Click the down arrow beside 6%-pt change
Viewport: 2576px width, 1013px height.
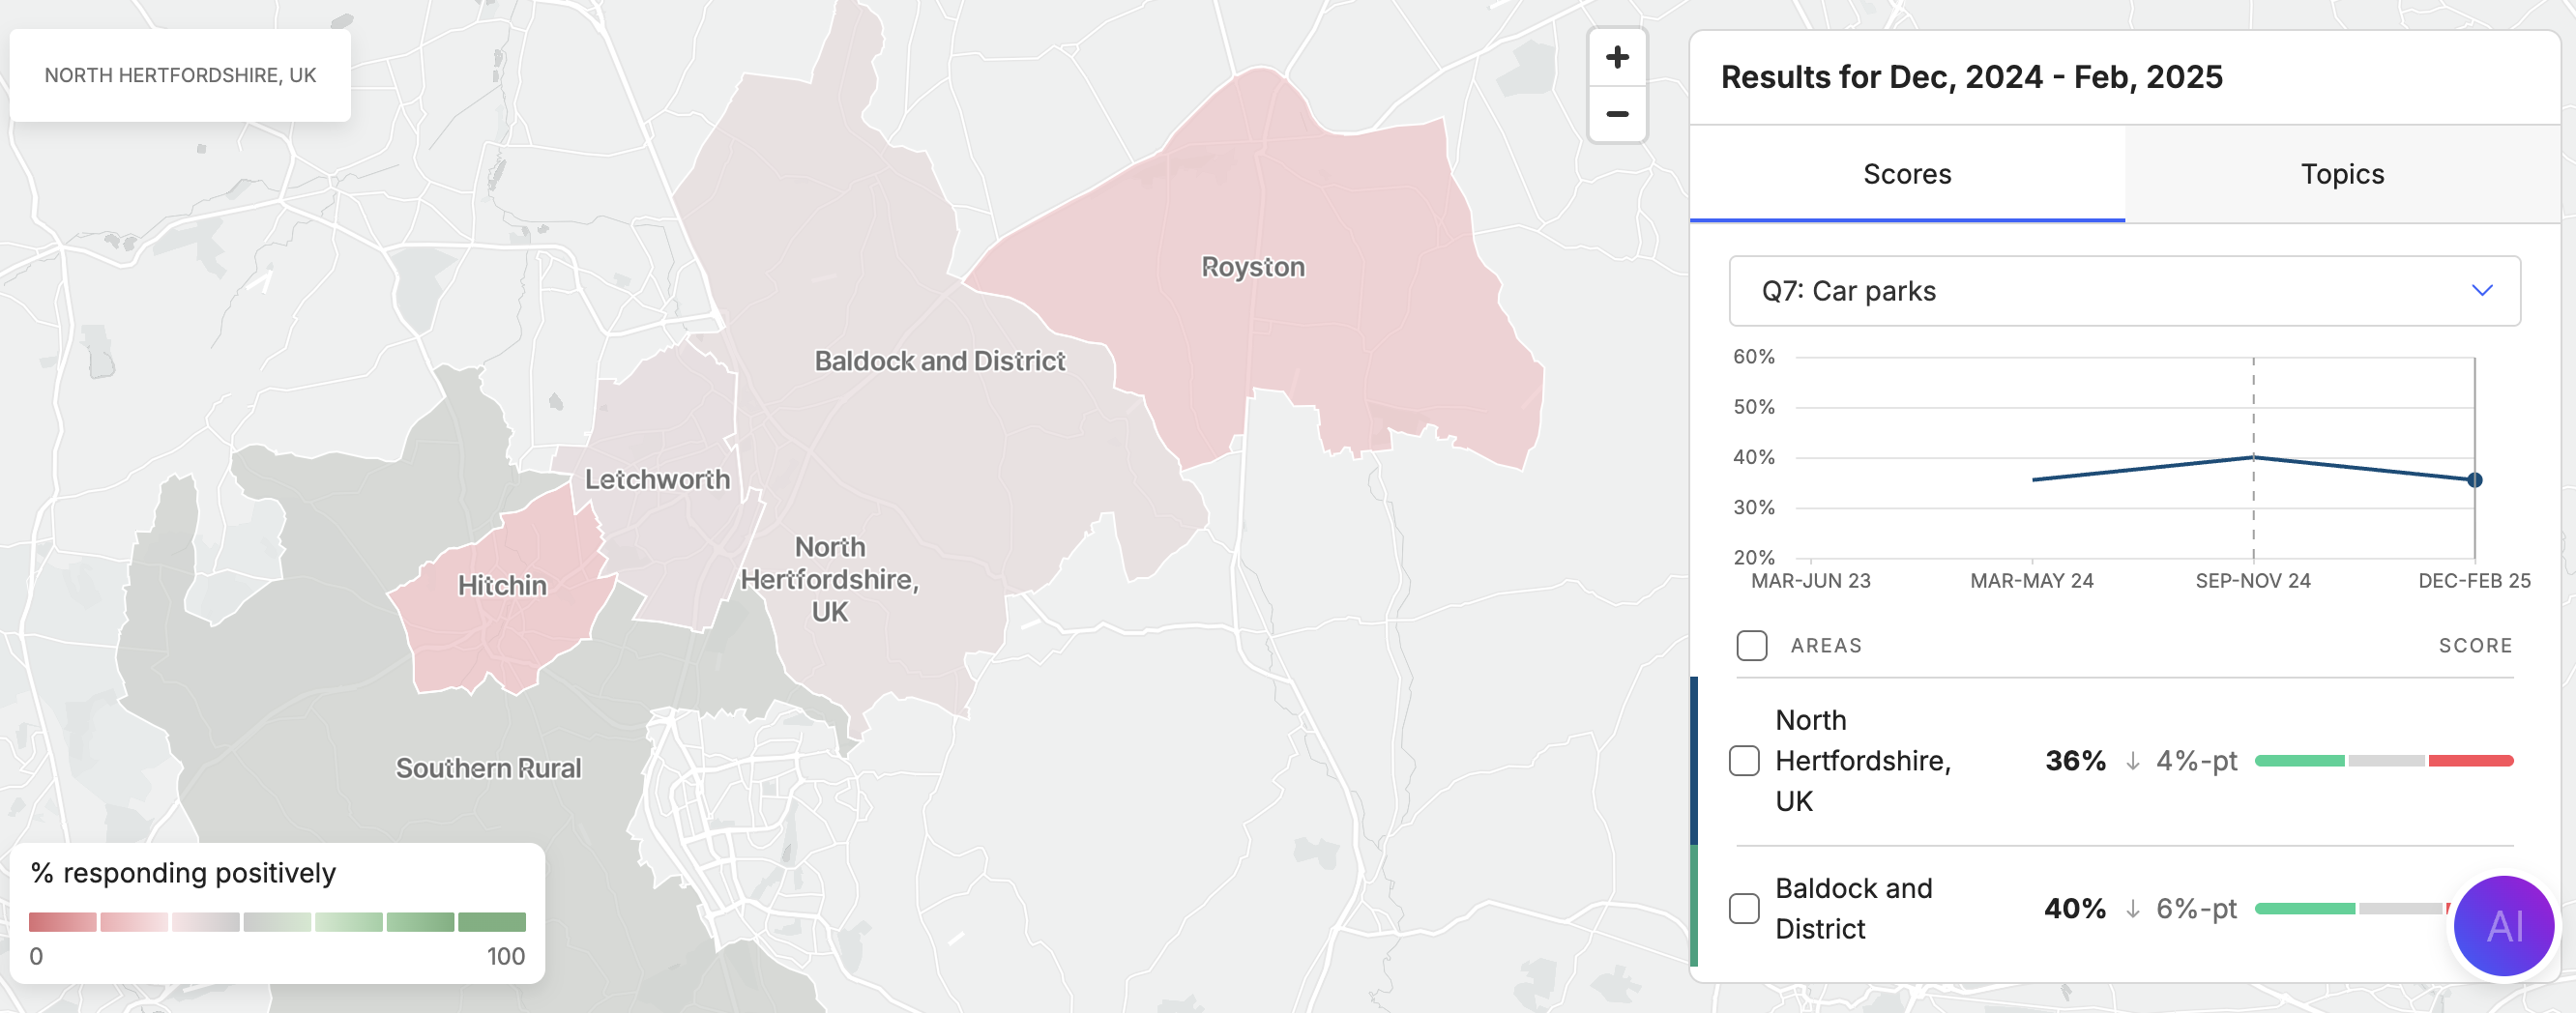tap(2132, 910)
